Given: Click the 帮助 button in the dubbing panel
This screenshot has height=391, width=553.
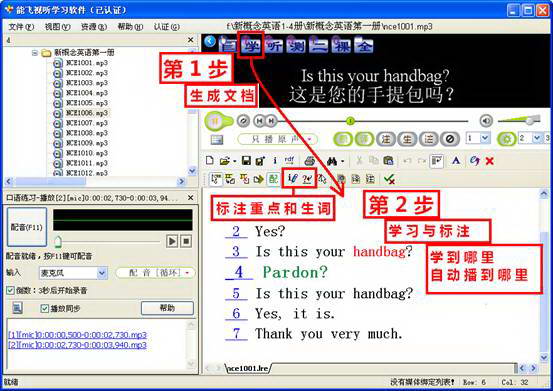Looking at the screenshot, I should click(167, 308).
